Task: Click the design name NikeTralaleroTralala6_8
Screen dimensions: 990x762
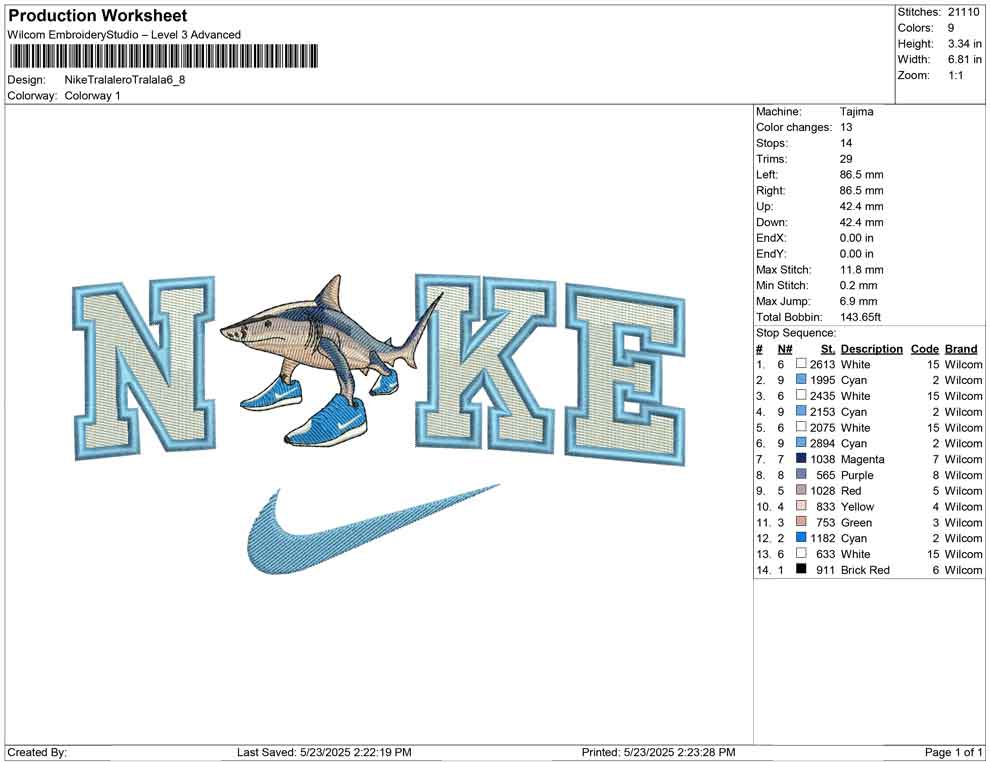Action: coord(124,80)
